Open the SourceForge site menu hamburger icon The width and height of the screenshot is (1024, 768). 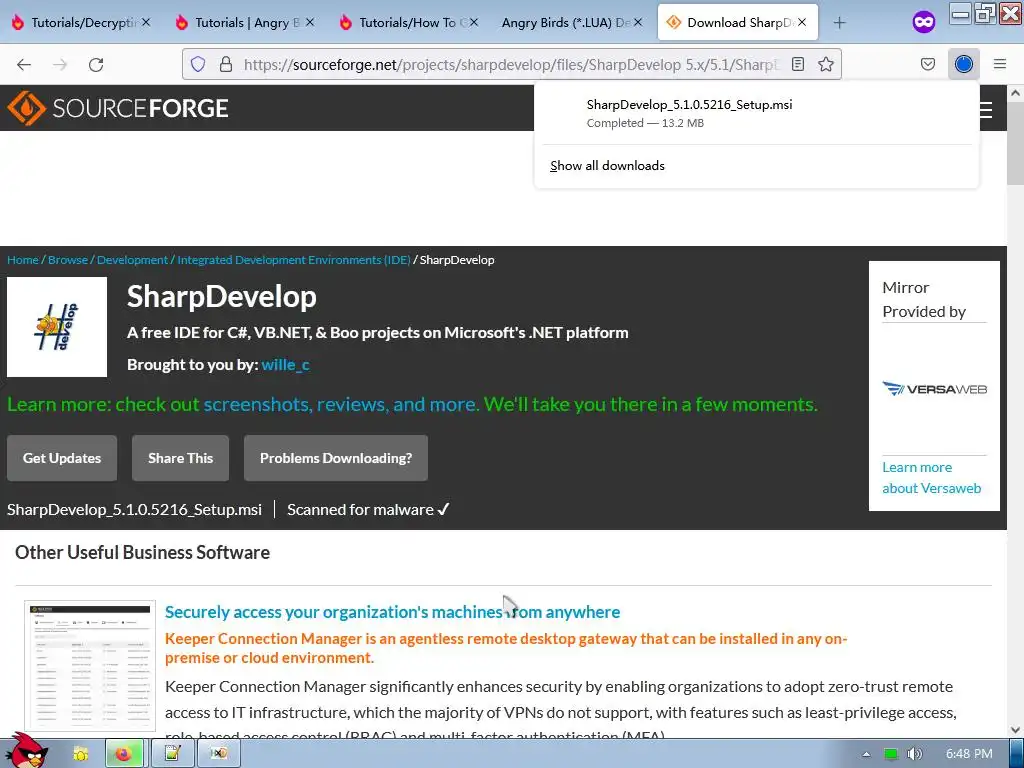(987, 109)
